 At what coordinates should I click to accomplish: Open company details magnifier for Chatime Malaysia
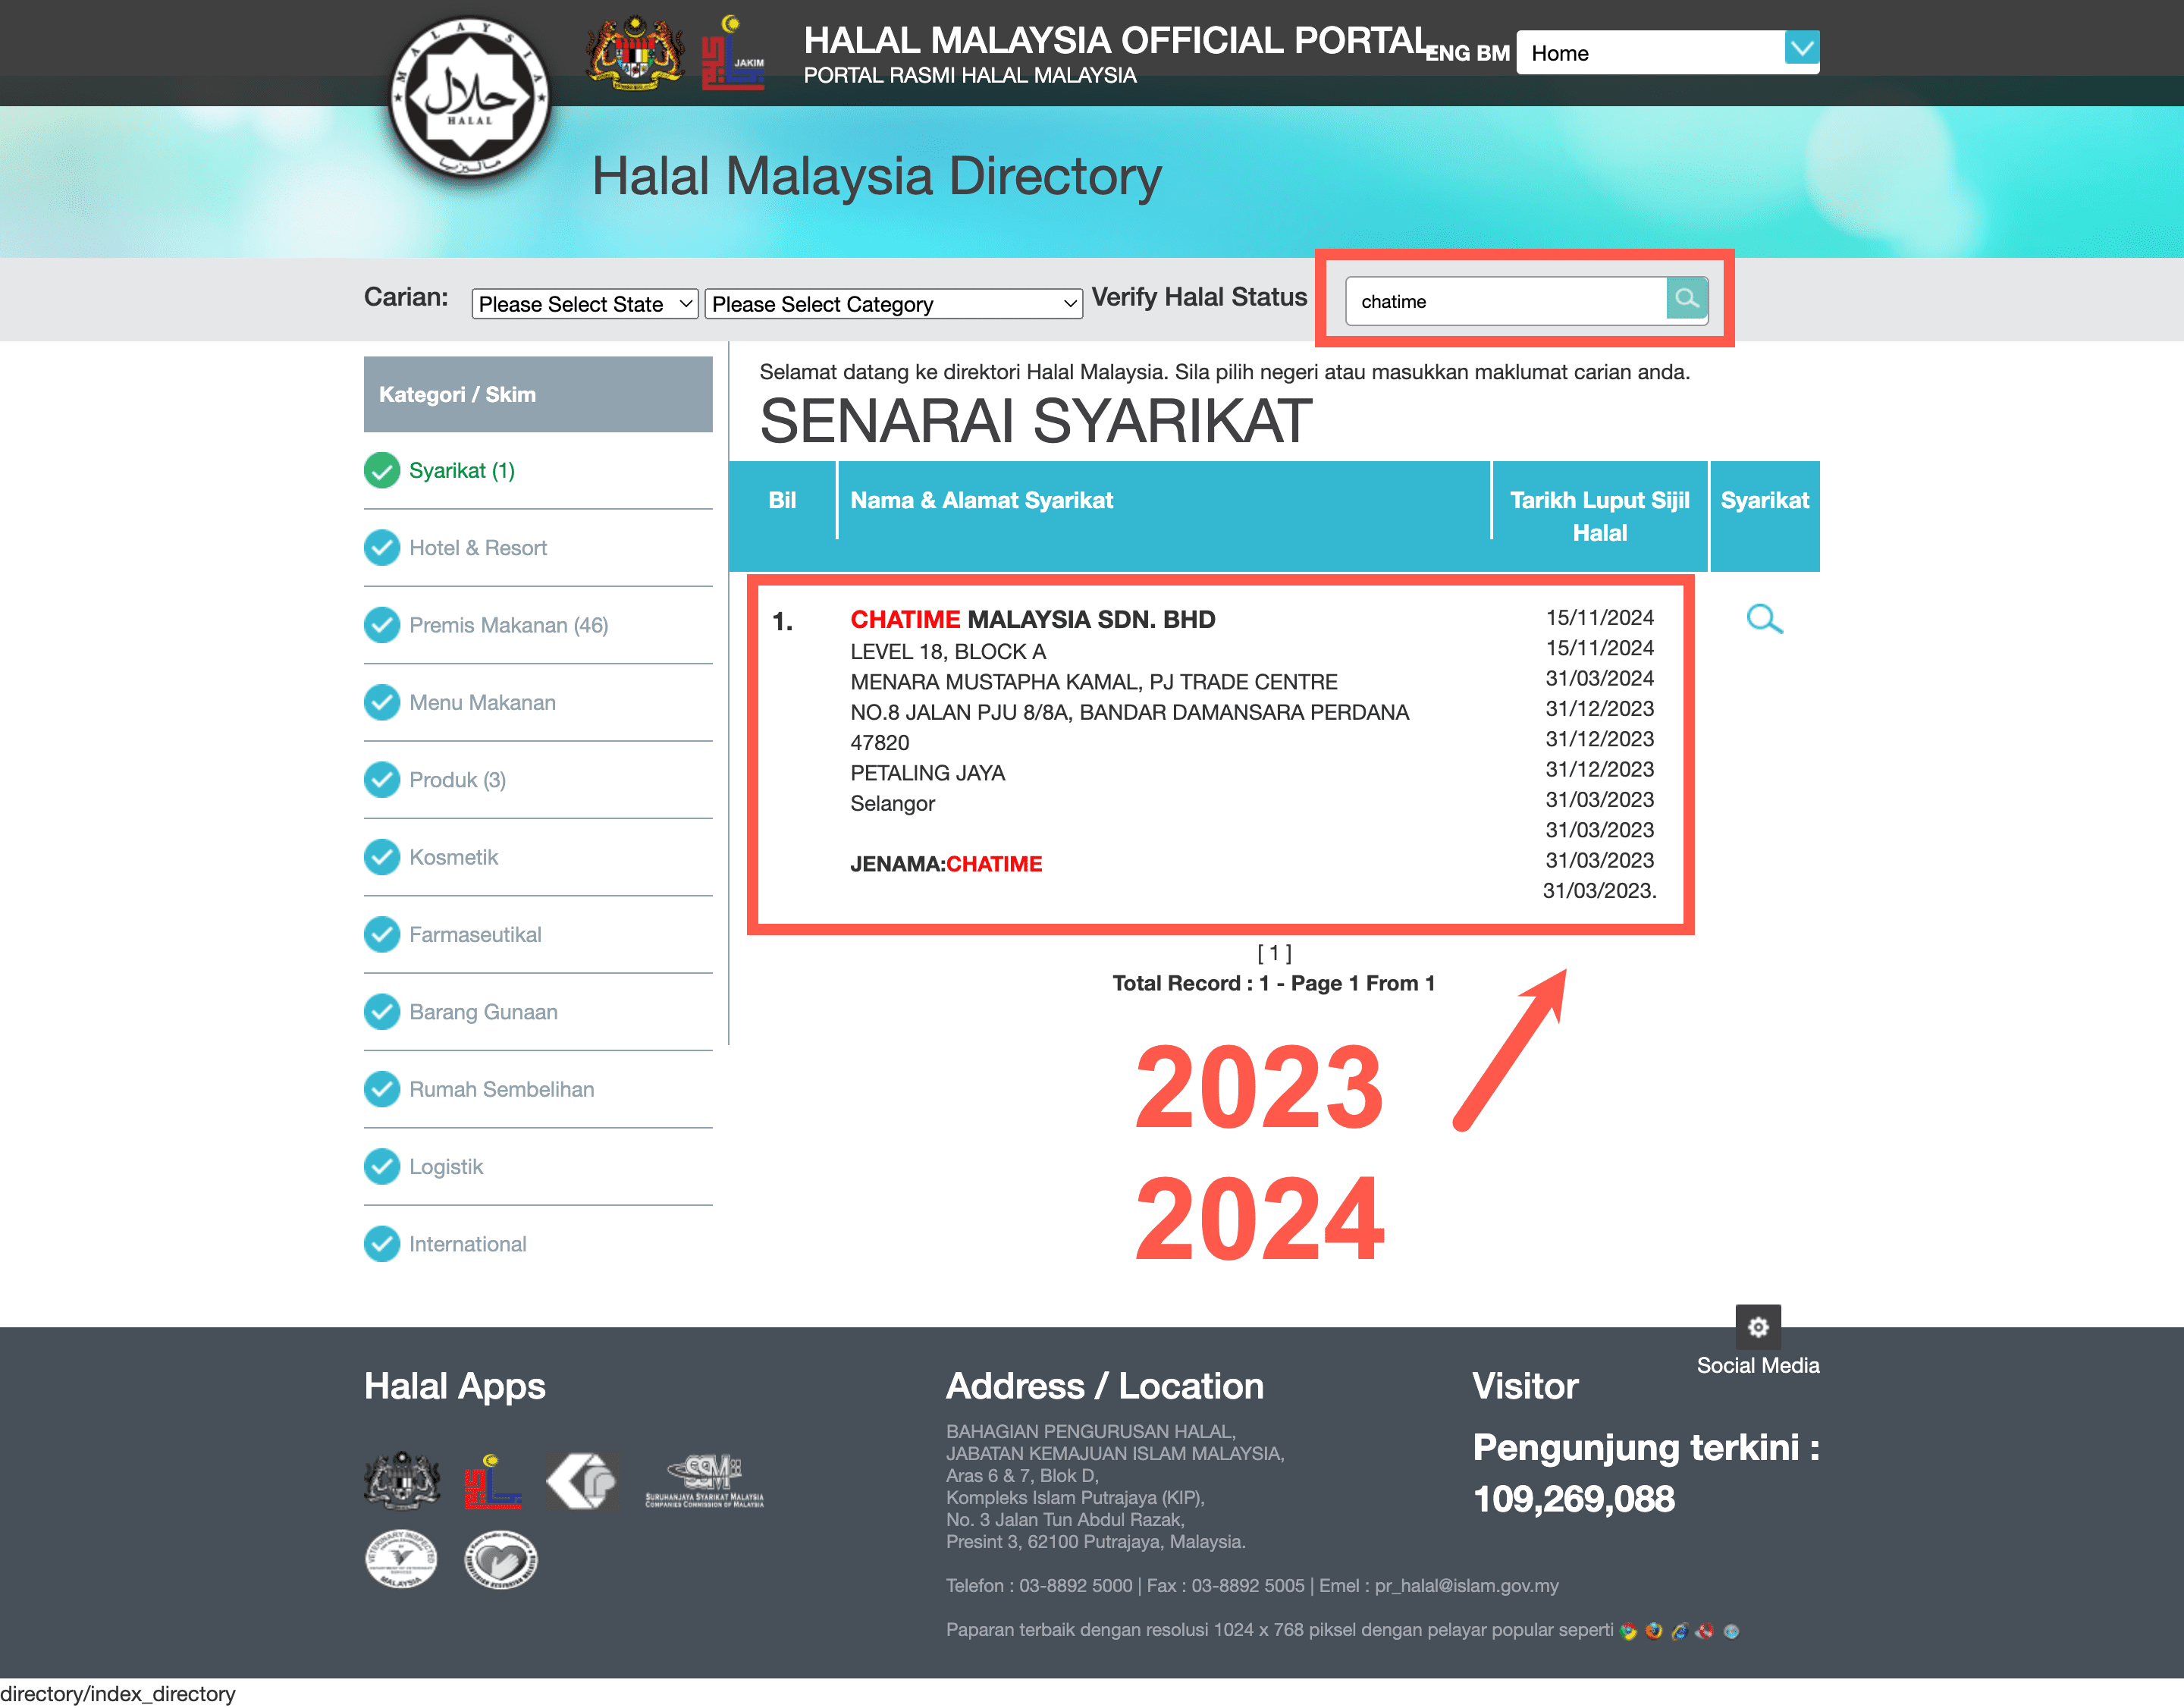(1764, 619)
